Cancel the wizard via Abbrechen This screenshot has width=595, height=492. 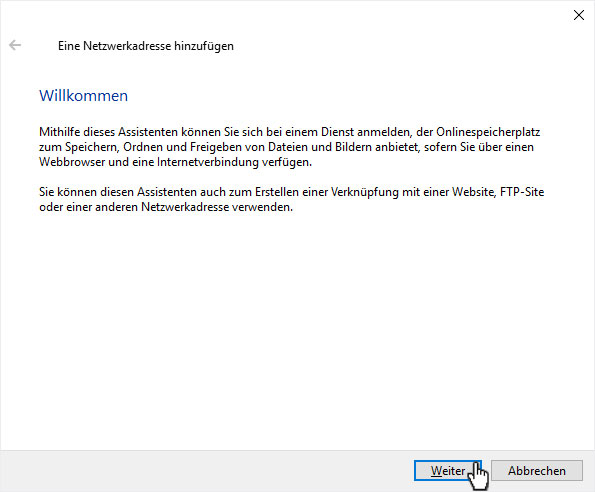pyautogui.click(x=537, y=471)
